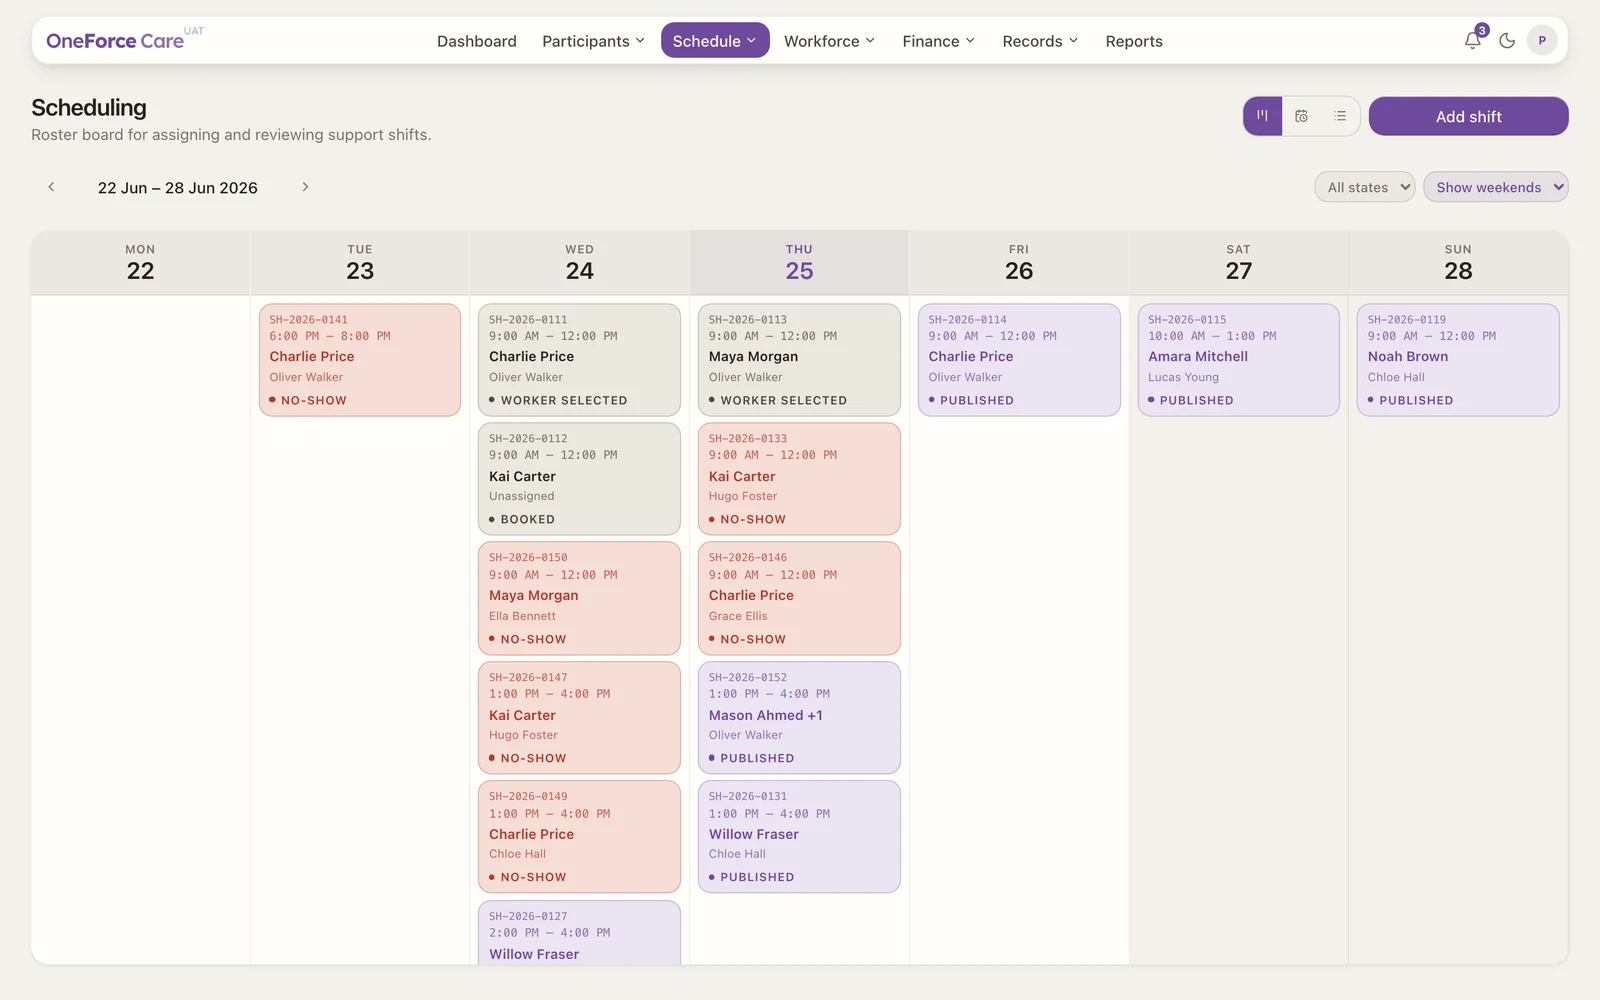The height and width of the screenshot is (1000, 1600).
Task: Click the Add shift button
Action: (1468, 116)
